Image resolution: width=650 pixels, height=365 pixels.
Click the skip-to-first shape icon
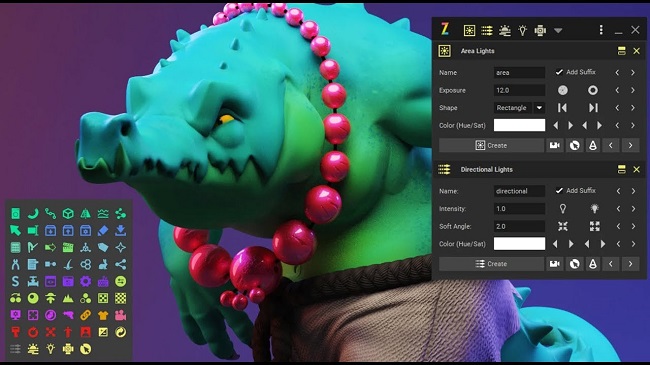pyautogui.click(x=562, y=108)
